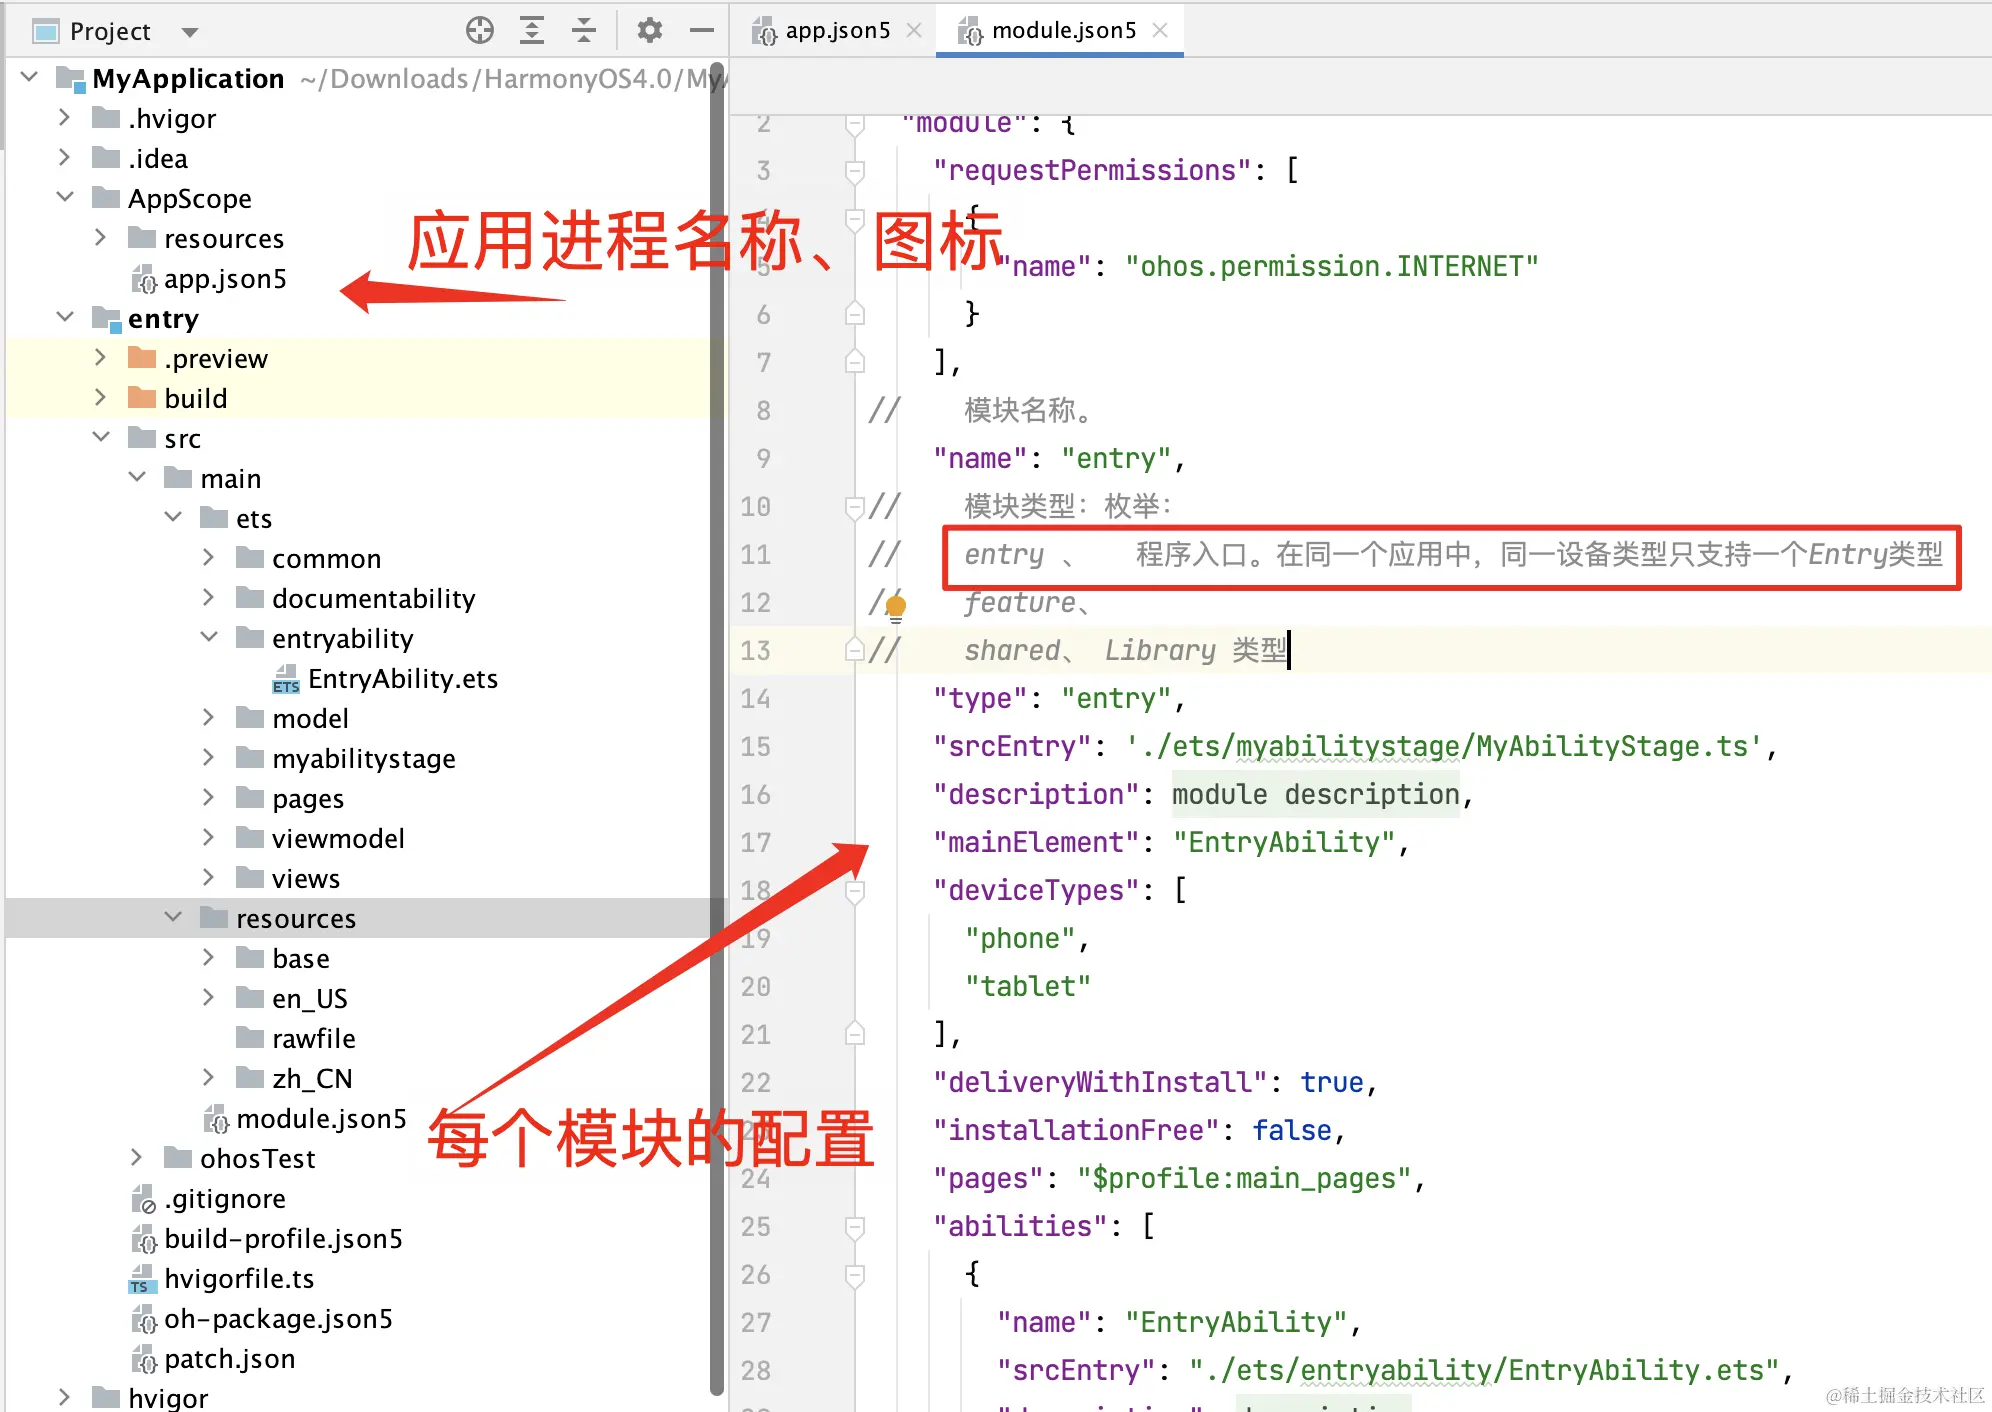This screenshot has width=1992, height=1412.
Task: Click the Expand All icon in Project toolbar
Action: point(532,31)
